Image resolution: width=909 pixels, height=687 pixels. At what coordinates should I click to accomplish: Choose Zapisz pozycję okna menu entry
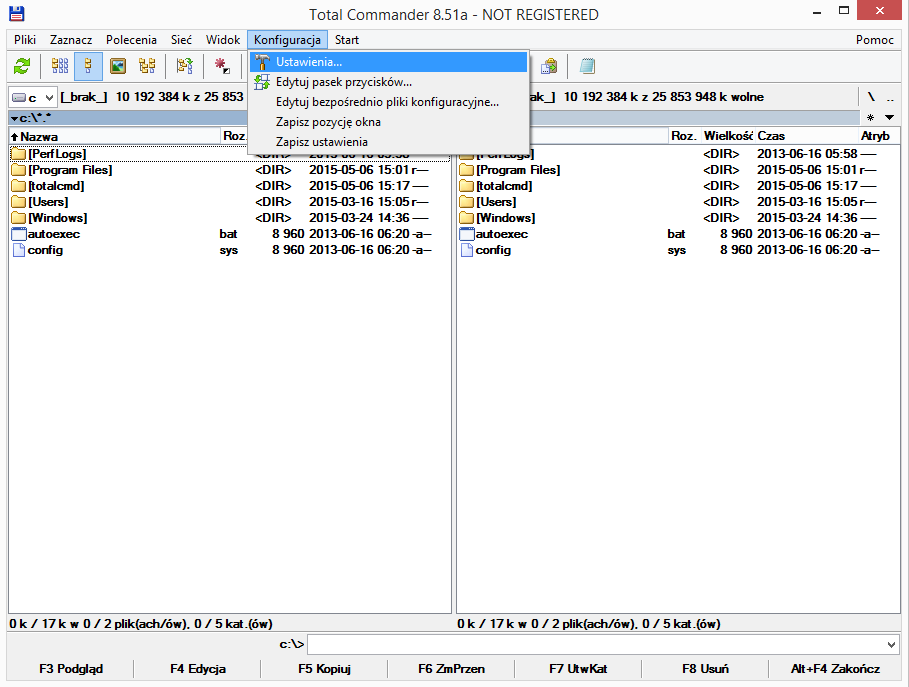tap(388, 122)
